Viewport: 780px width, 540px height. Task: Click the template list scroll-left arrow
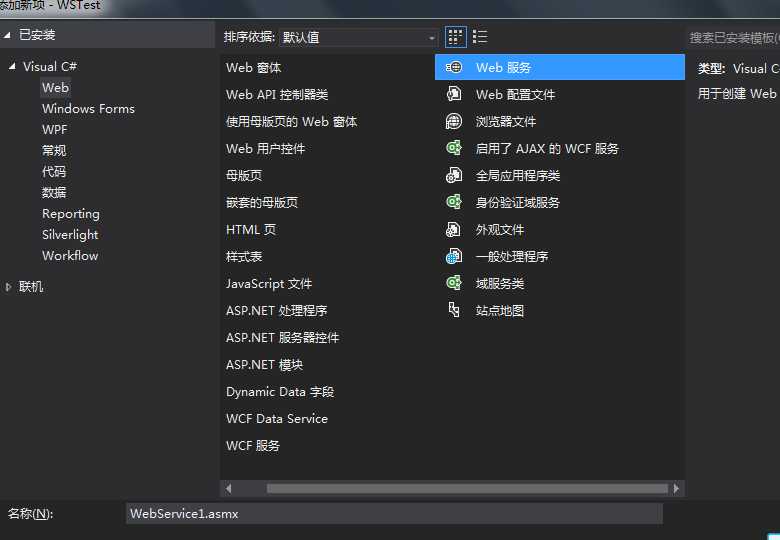click(228, 489)
